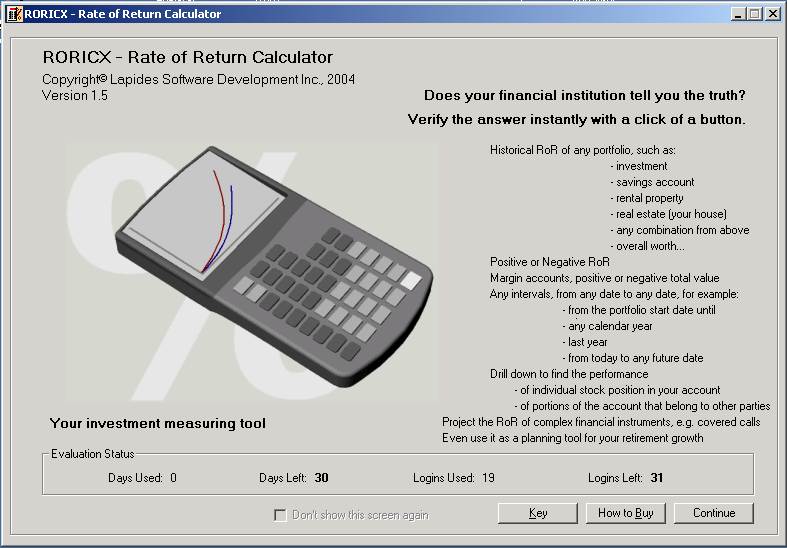The height and width of the screenshot is (548, 787).
Task: Click the "Logins Used: 19" status text
Action: (x=454, y=478)
